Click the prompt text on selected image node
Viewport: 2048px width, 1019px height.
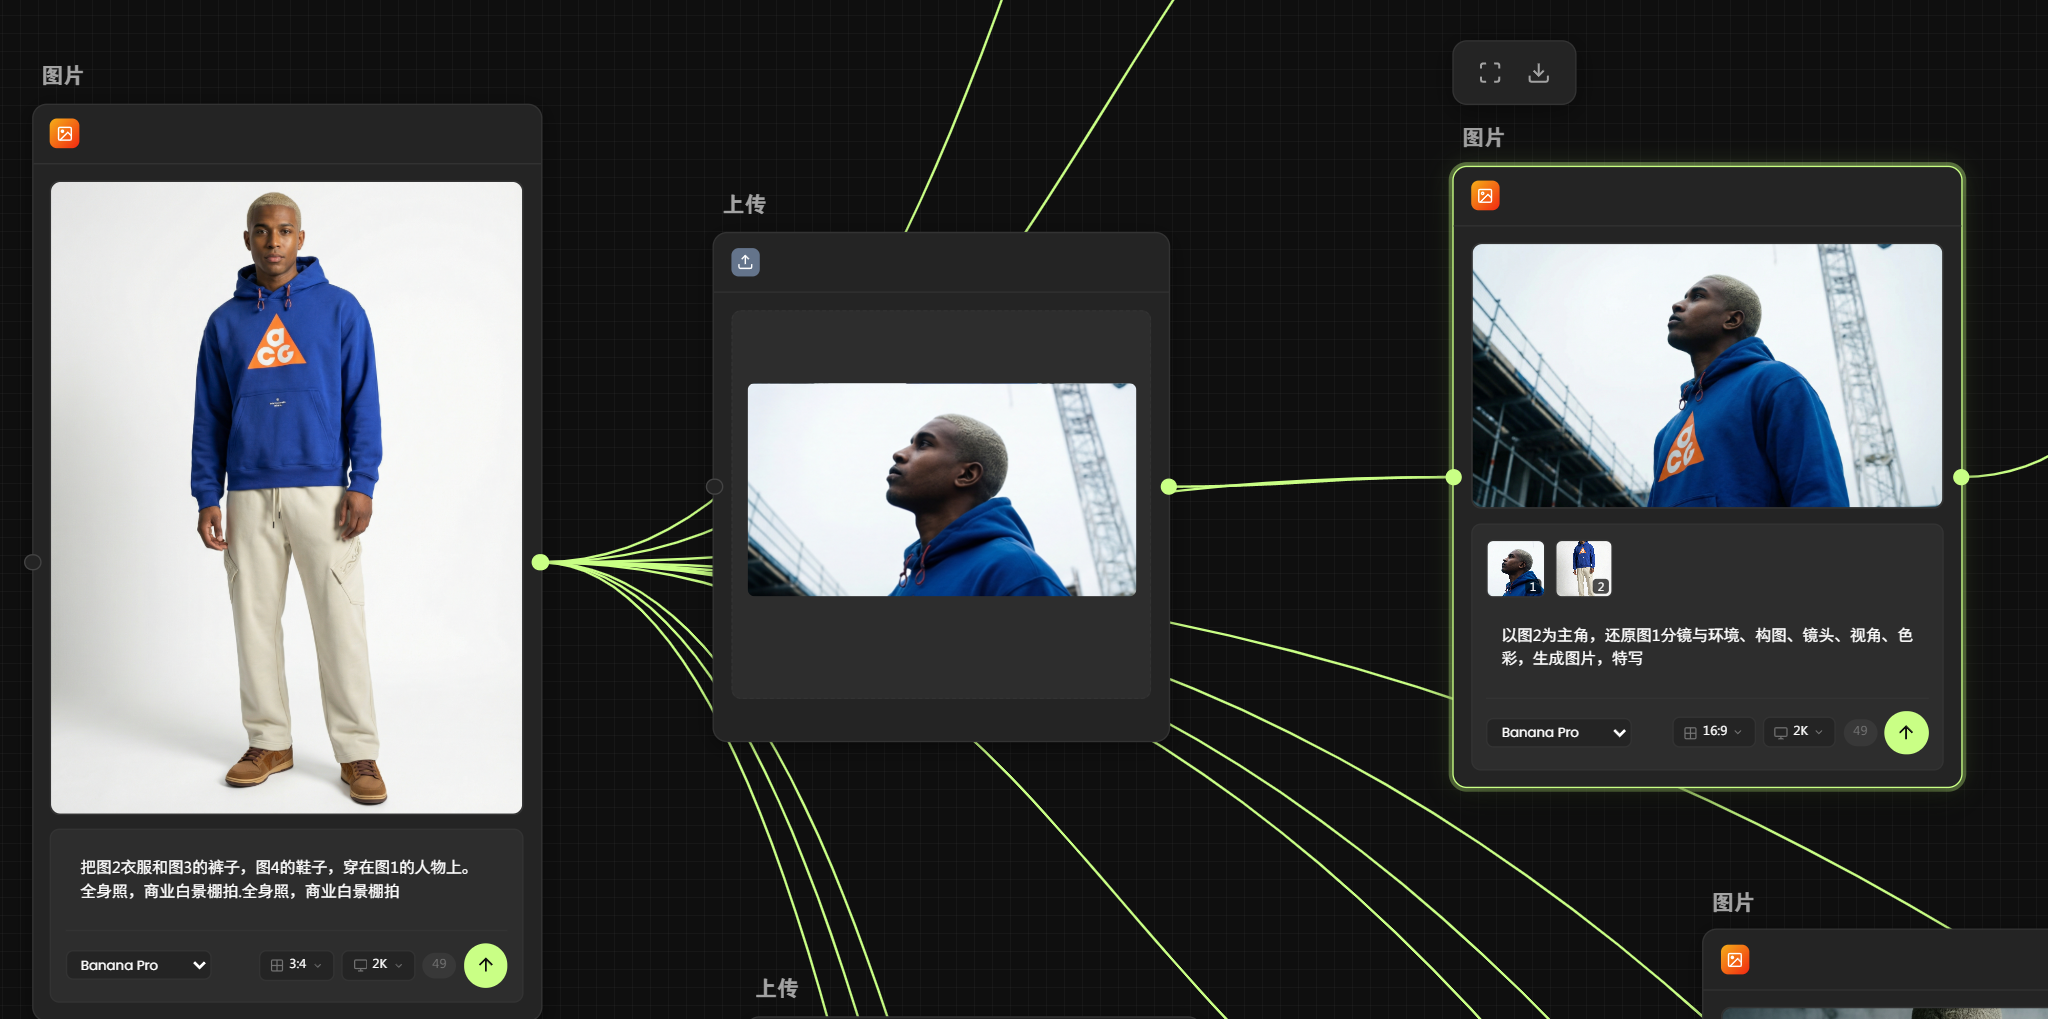1706,647
